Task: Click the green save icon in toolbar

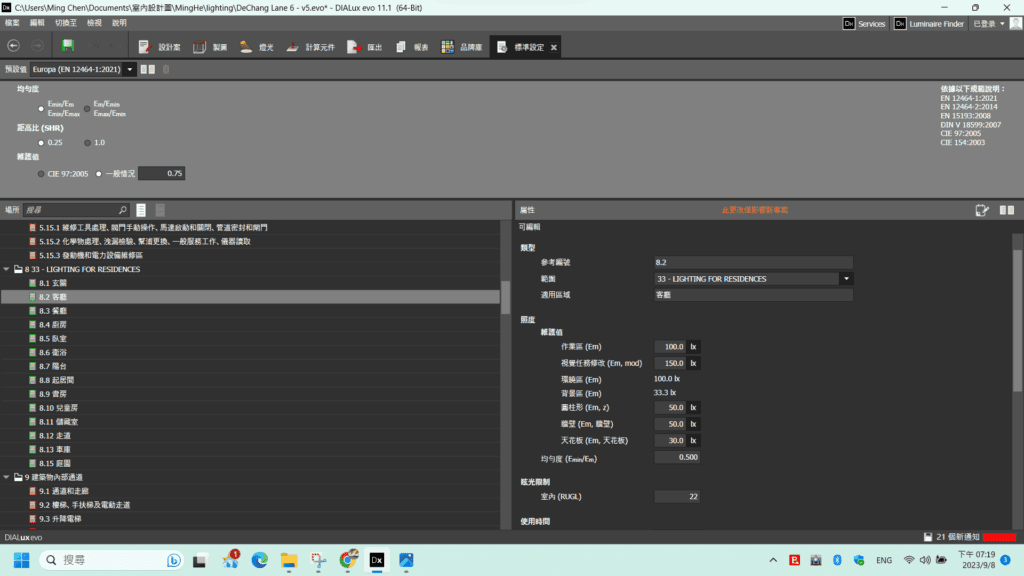Action: pyautogui.click(x=68, y=46)
